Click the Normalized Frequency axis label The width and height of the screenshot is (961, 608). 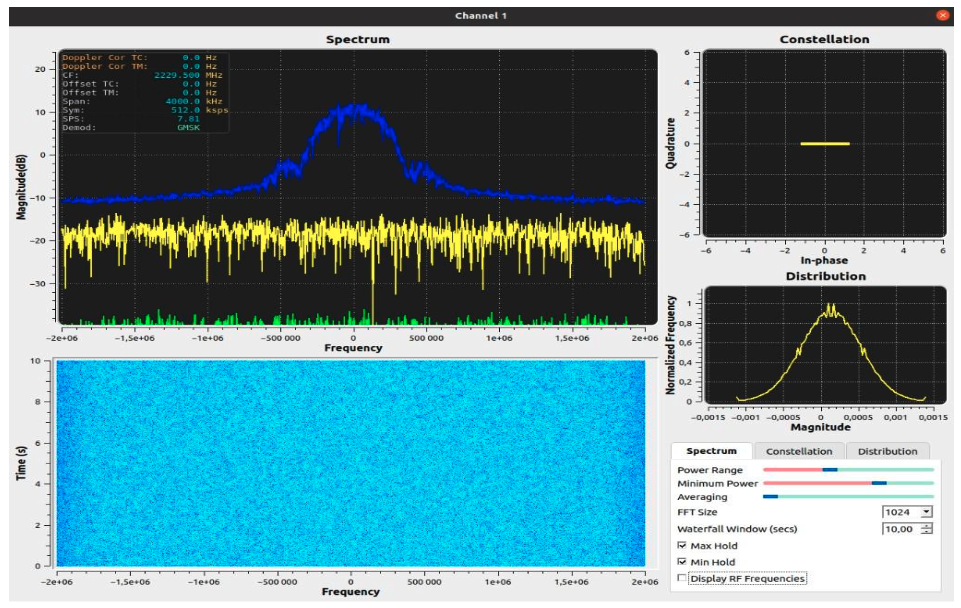coord(670,345)
